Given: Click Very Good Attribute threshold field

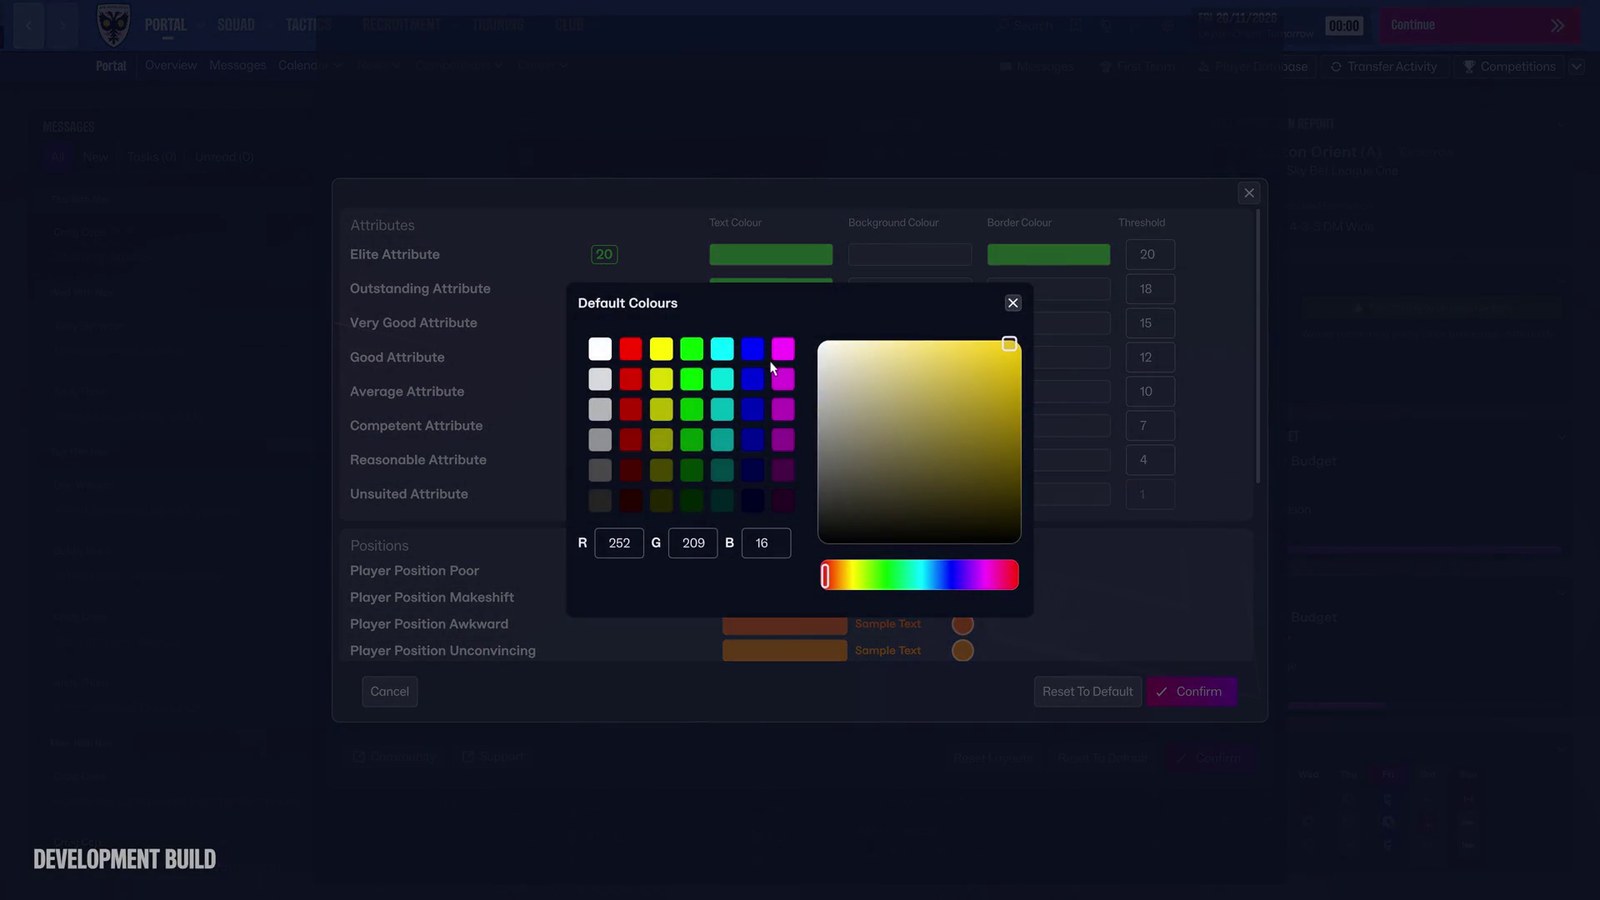Looking at the screenshot, I should [1150, 323].
